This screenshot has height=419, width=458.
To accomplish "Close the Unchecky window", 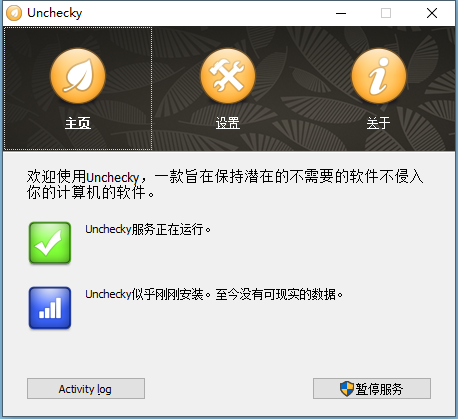I will pos(432,13).
